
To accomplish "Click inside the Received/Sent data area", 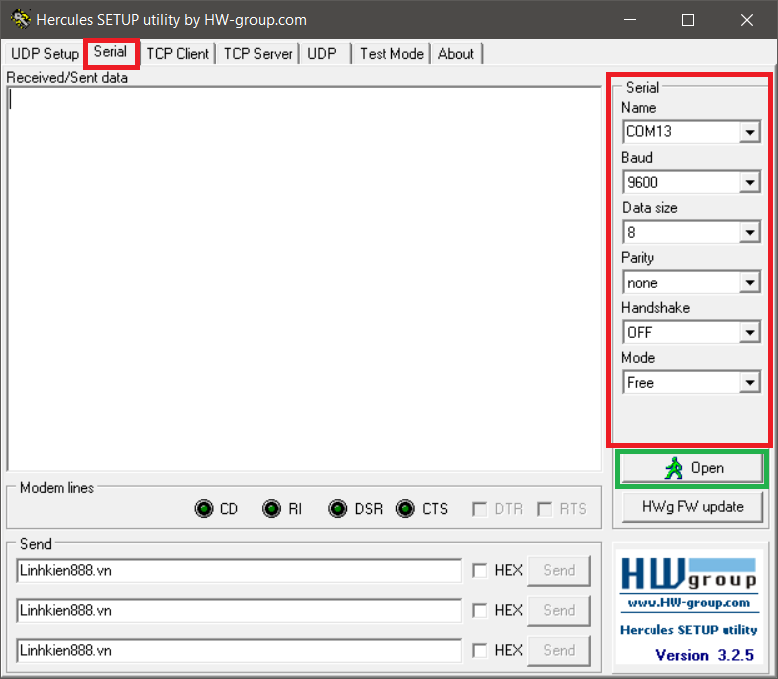I will coord(304,279).
